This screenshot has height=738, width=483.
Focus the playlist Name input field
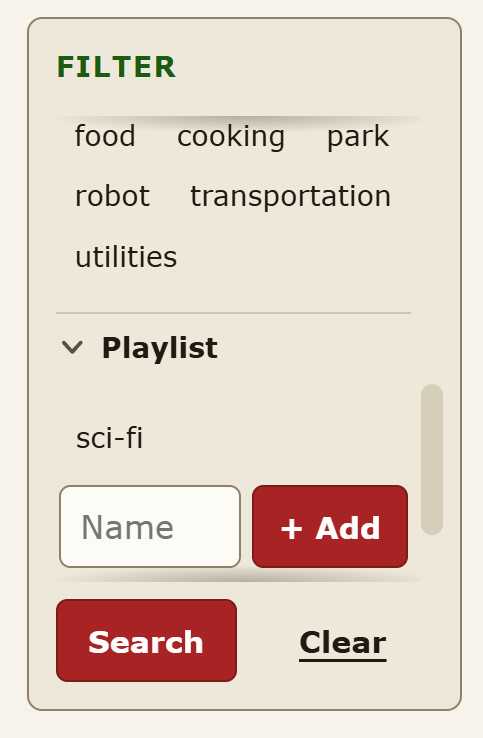coord(150,527)
